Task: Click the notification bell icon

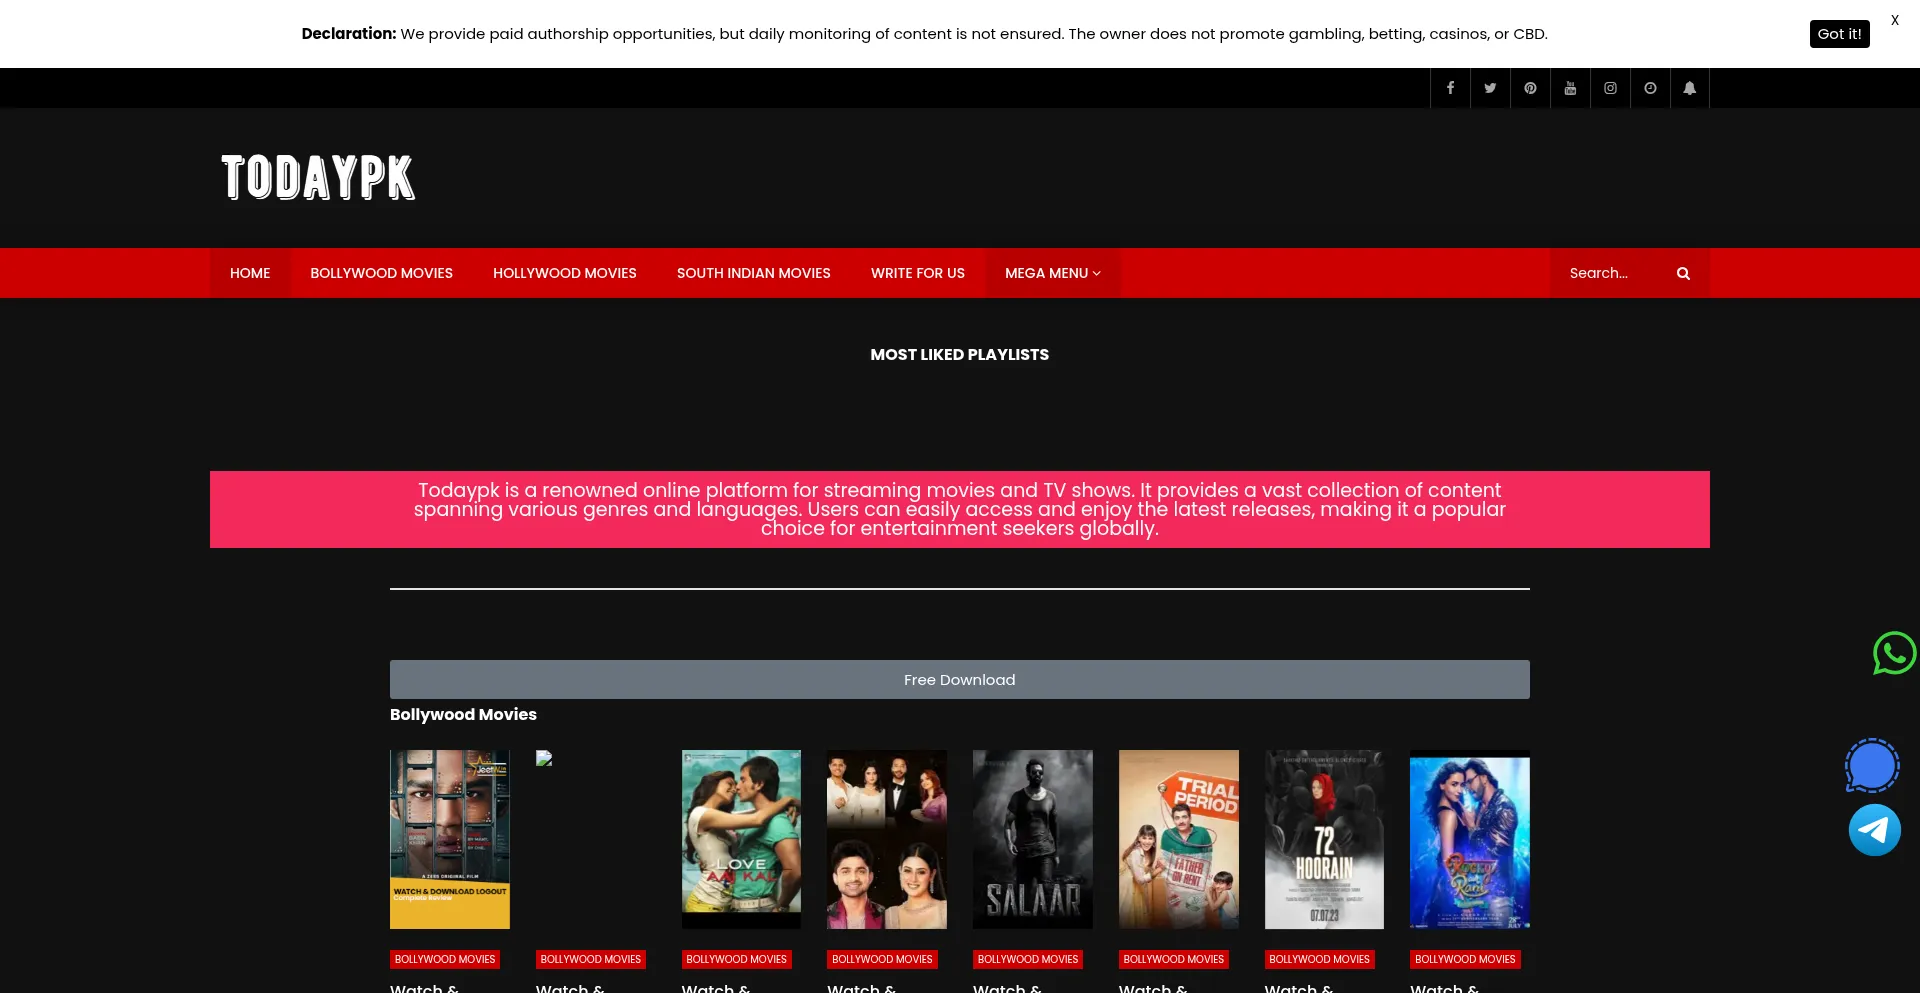Action: click(1690, 88)
